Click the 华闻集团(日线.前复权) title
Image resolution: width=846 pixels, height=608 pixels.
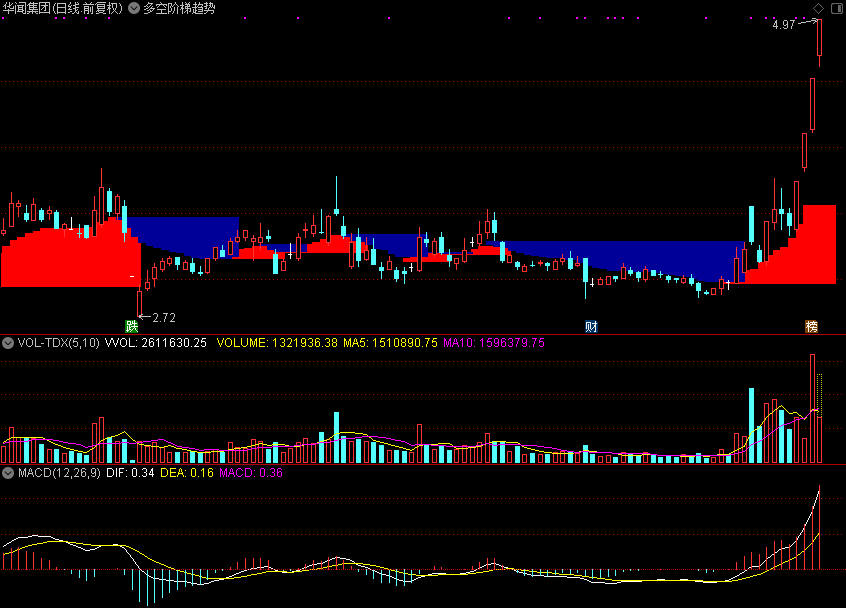(x=63, y=9)
